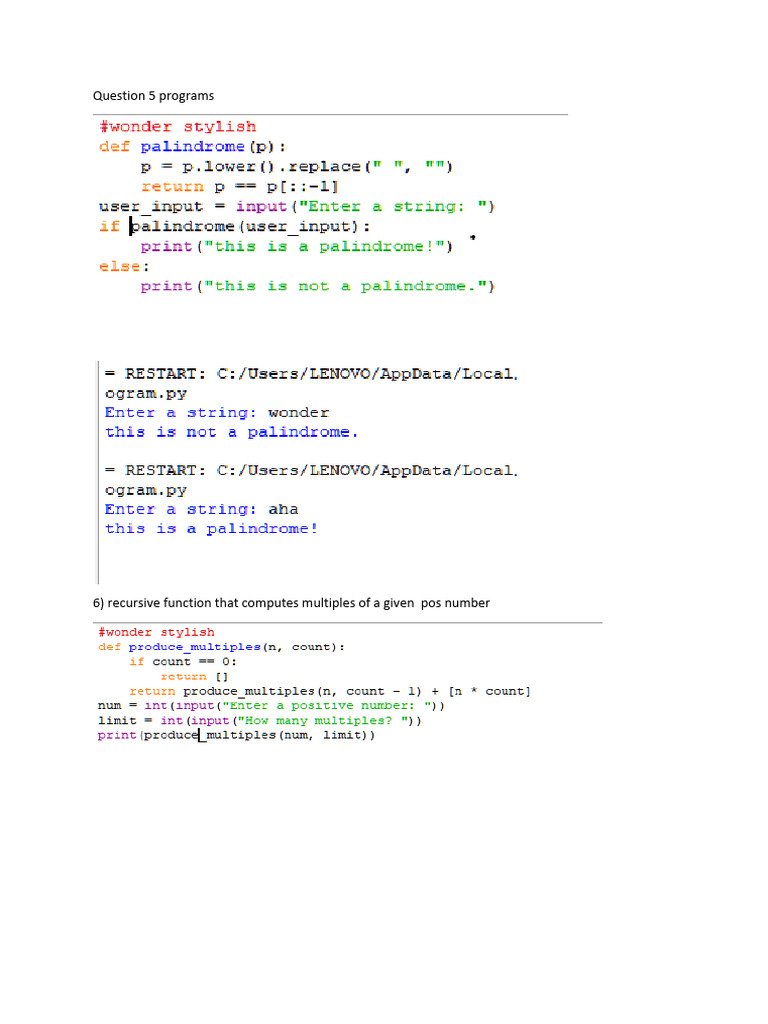Click the '#wonder stylish' comment above produce_multiples
The width and height of the screenshot is (768, 1024).
coord(157,632)
